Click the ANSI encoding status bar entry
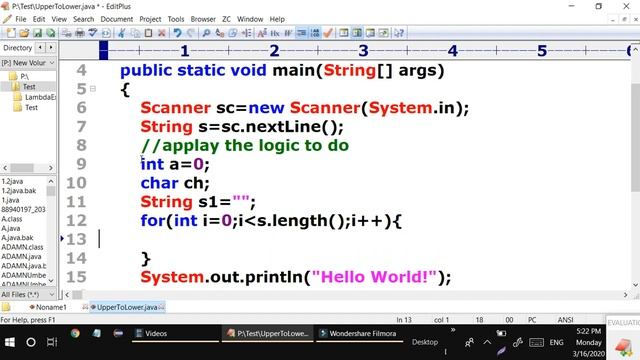Screen dimensions: 640x360 (x=565, y=320)
